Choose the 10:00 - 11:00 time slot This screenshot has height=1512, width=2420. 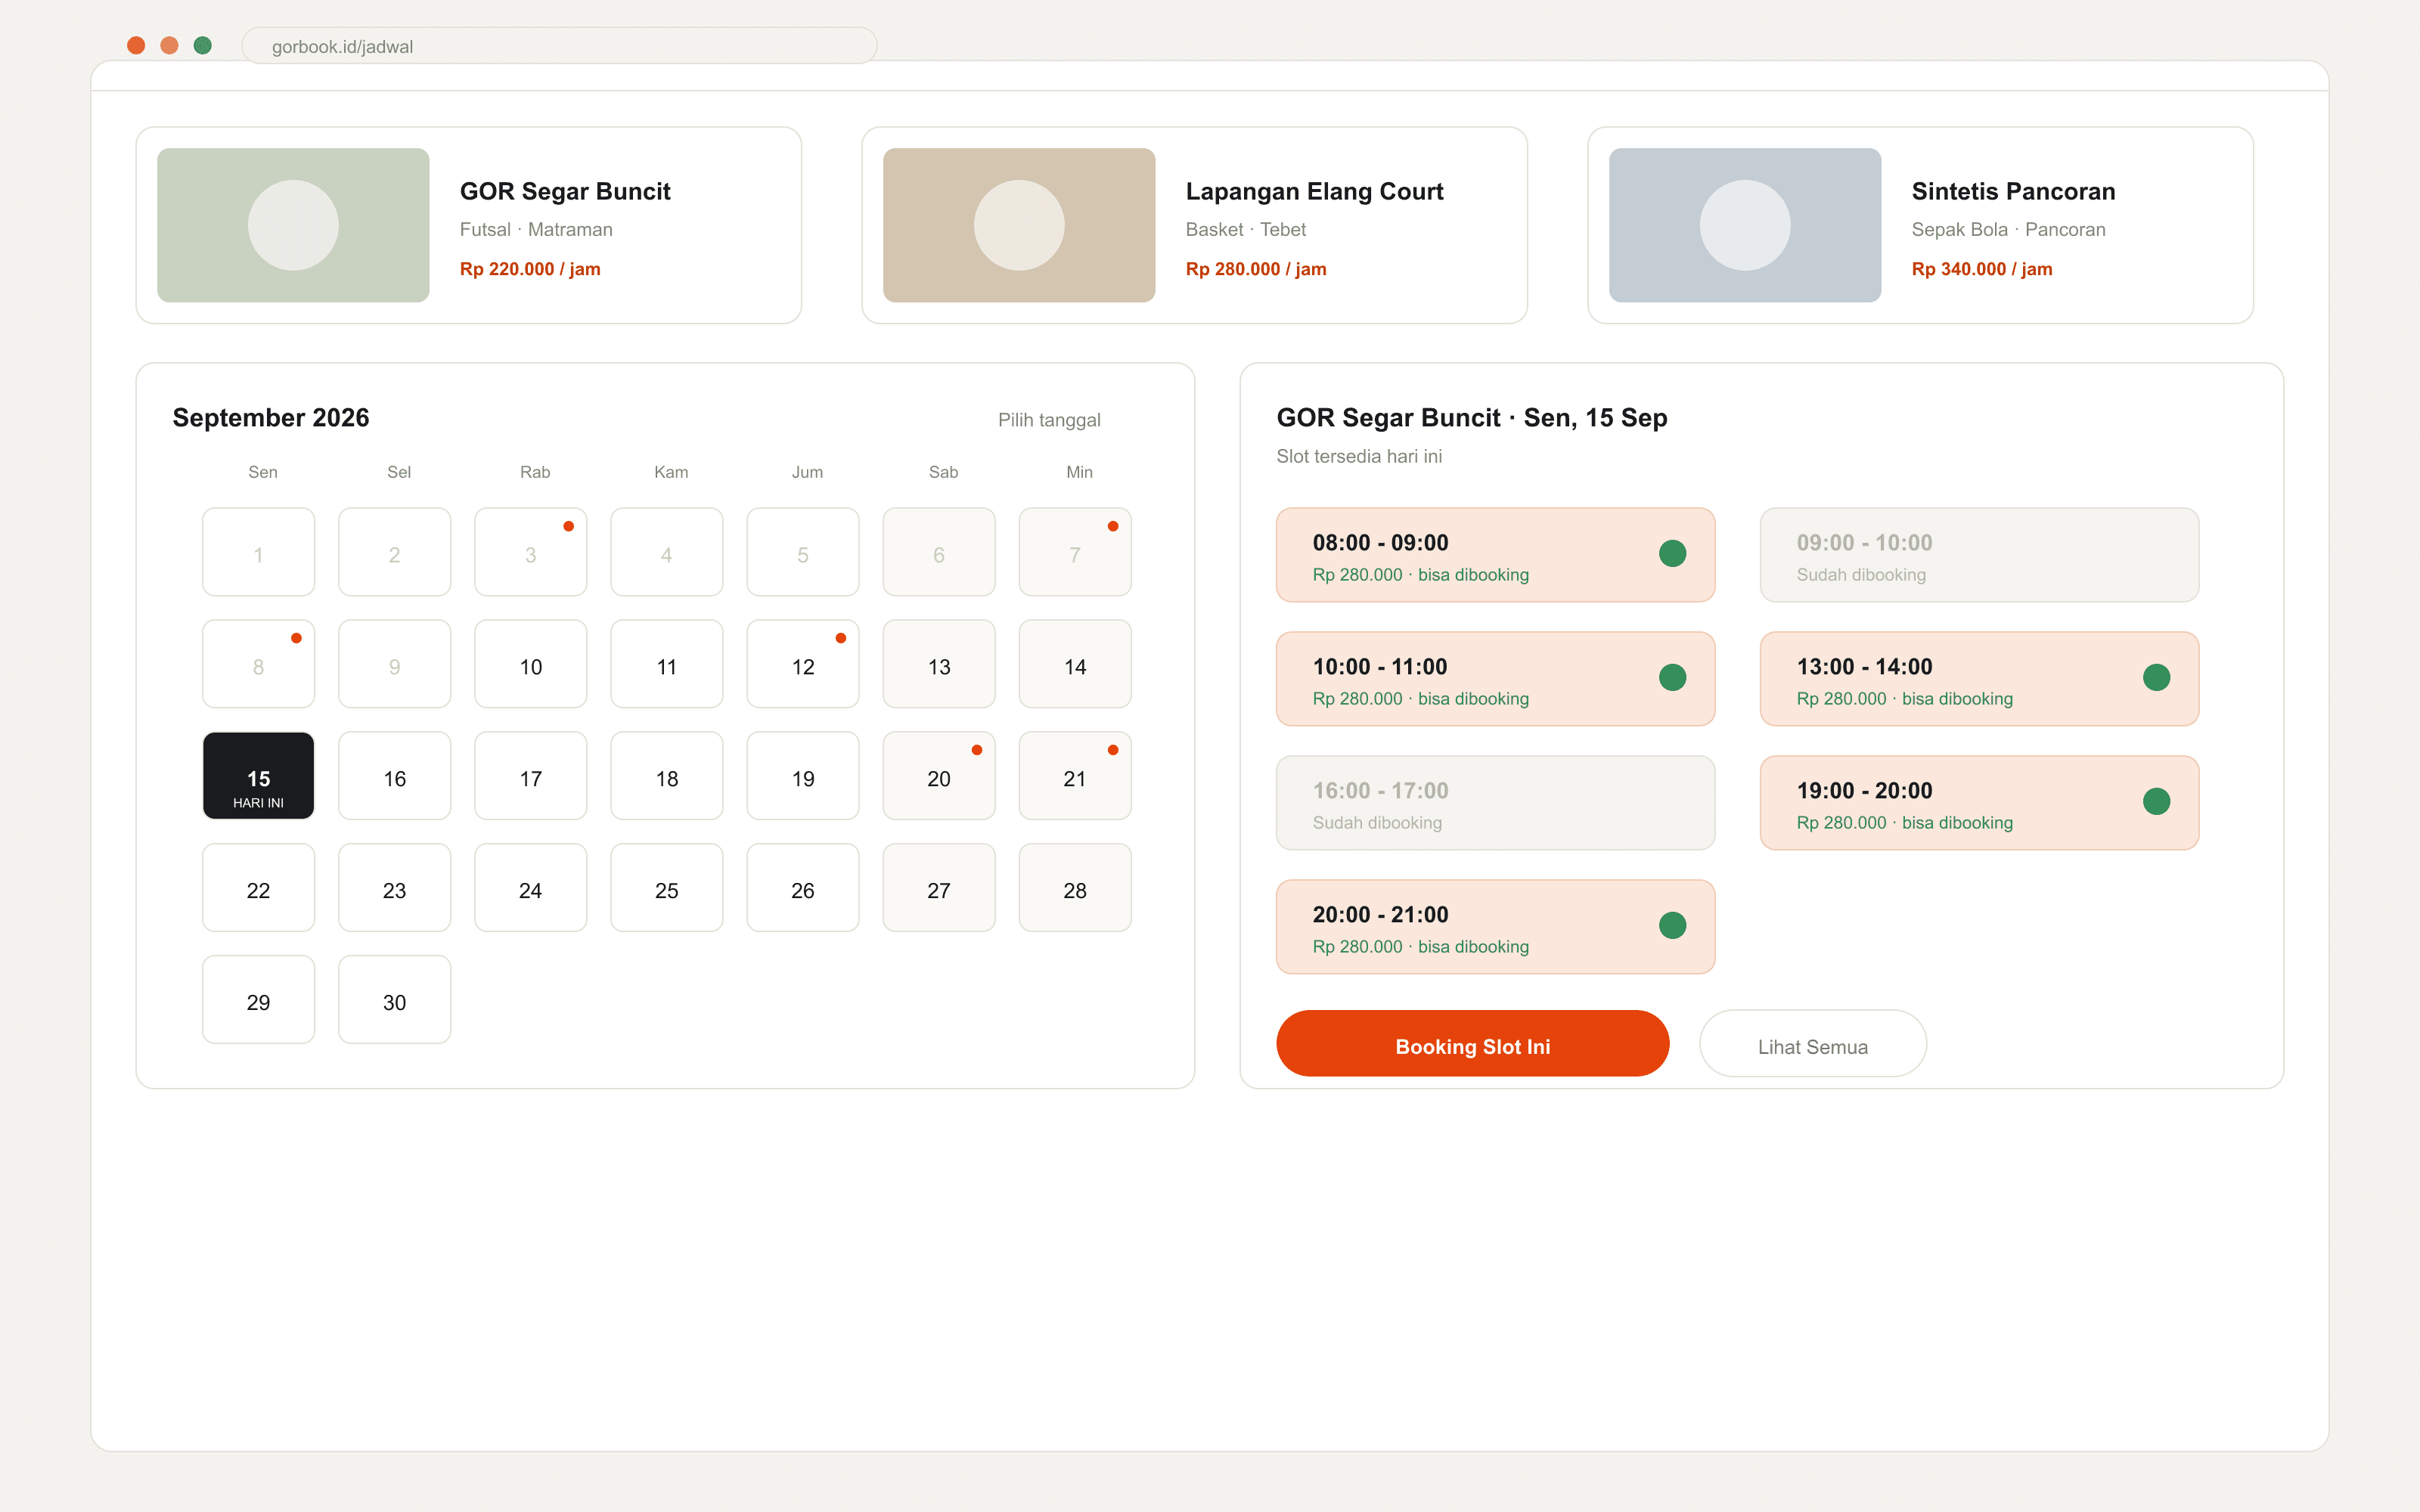coord(1495,679)
